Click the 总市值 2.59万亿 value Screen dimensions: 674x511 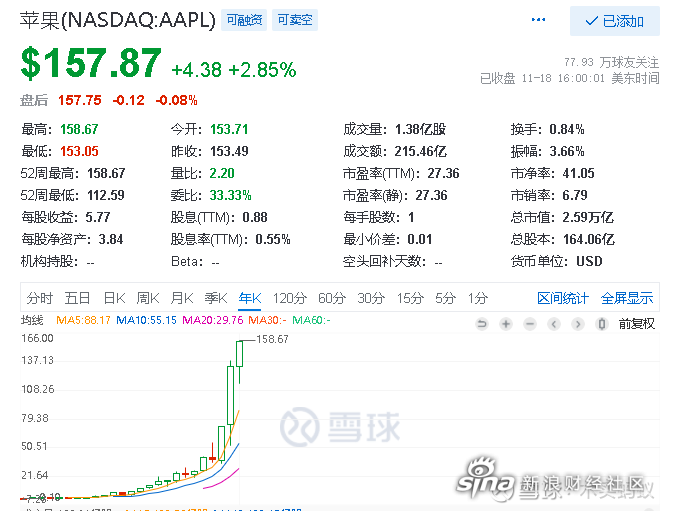588,217
